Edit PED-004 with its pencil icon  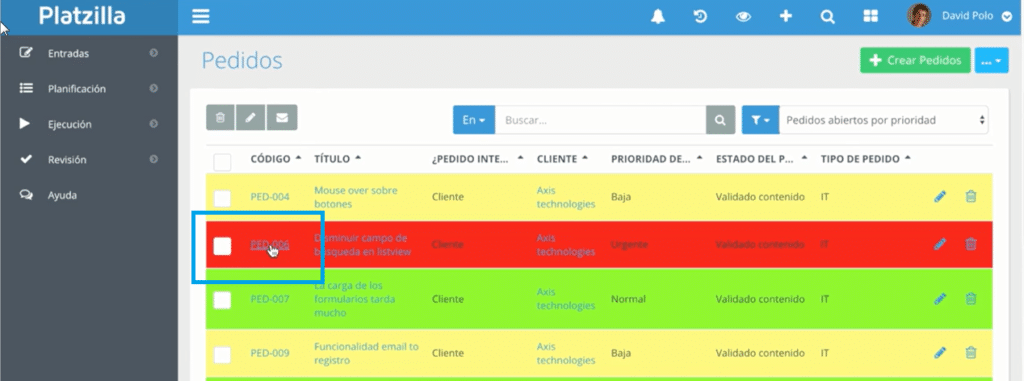tap(940, 196)
